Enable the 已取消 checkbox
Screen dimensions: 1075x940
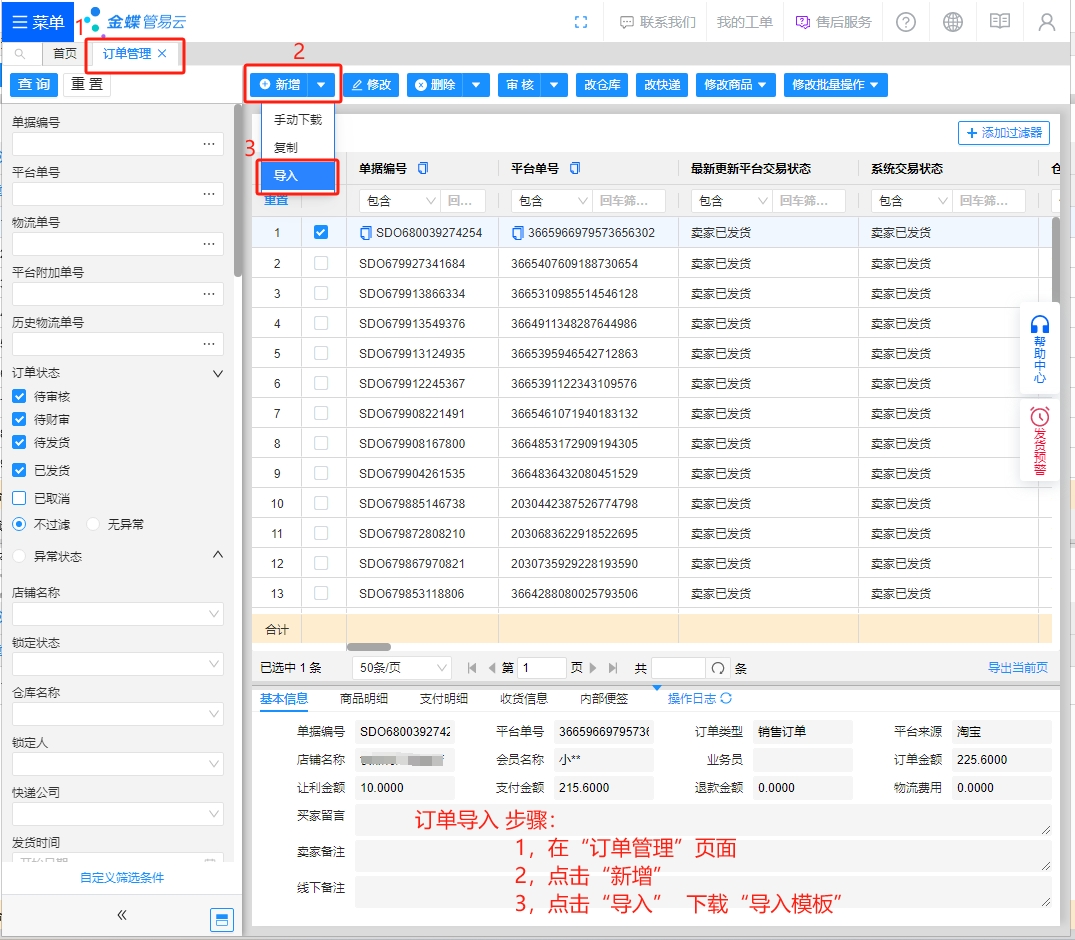coord(19,498)
